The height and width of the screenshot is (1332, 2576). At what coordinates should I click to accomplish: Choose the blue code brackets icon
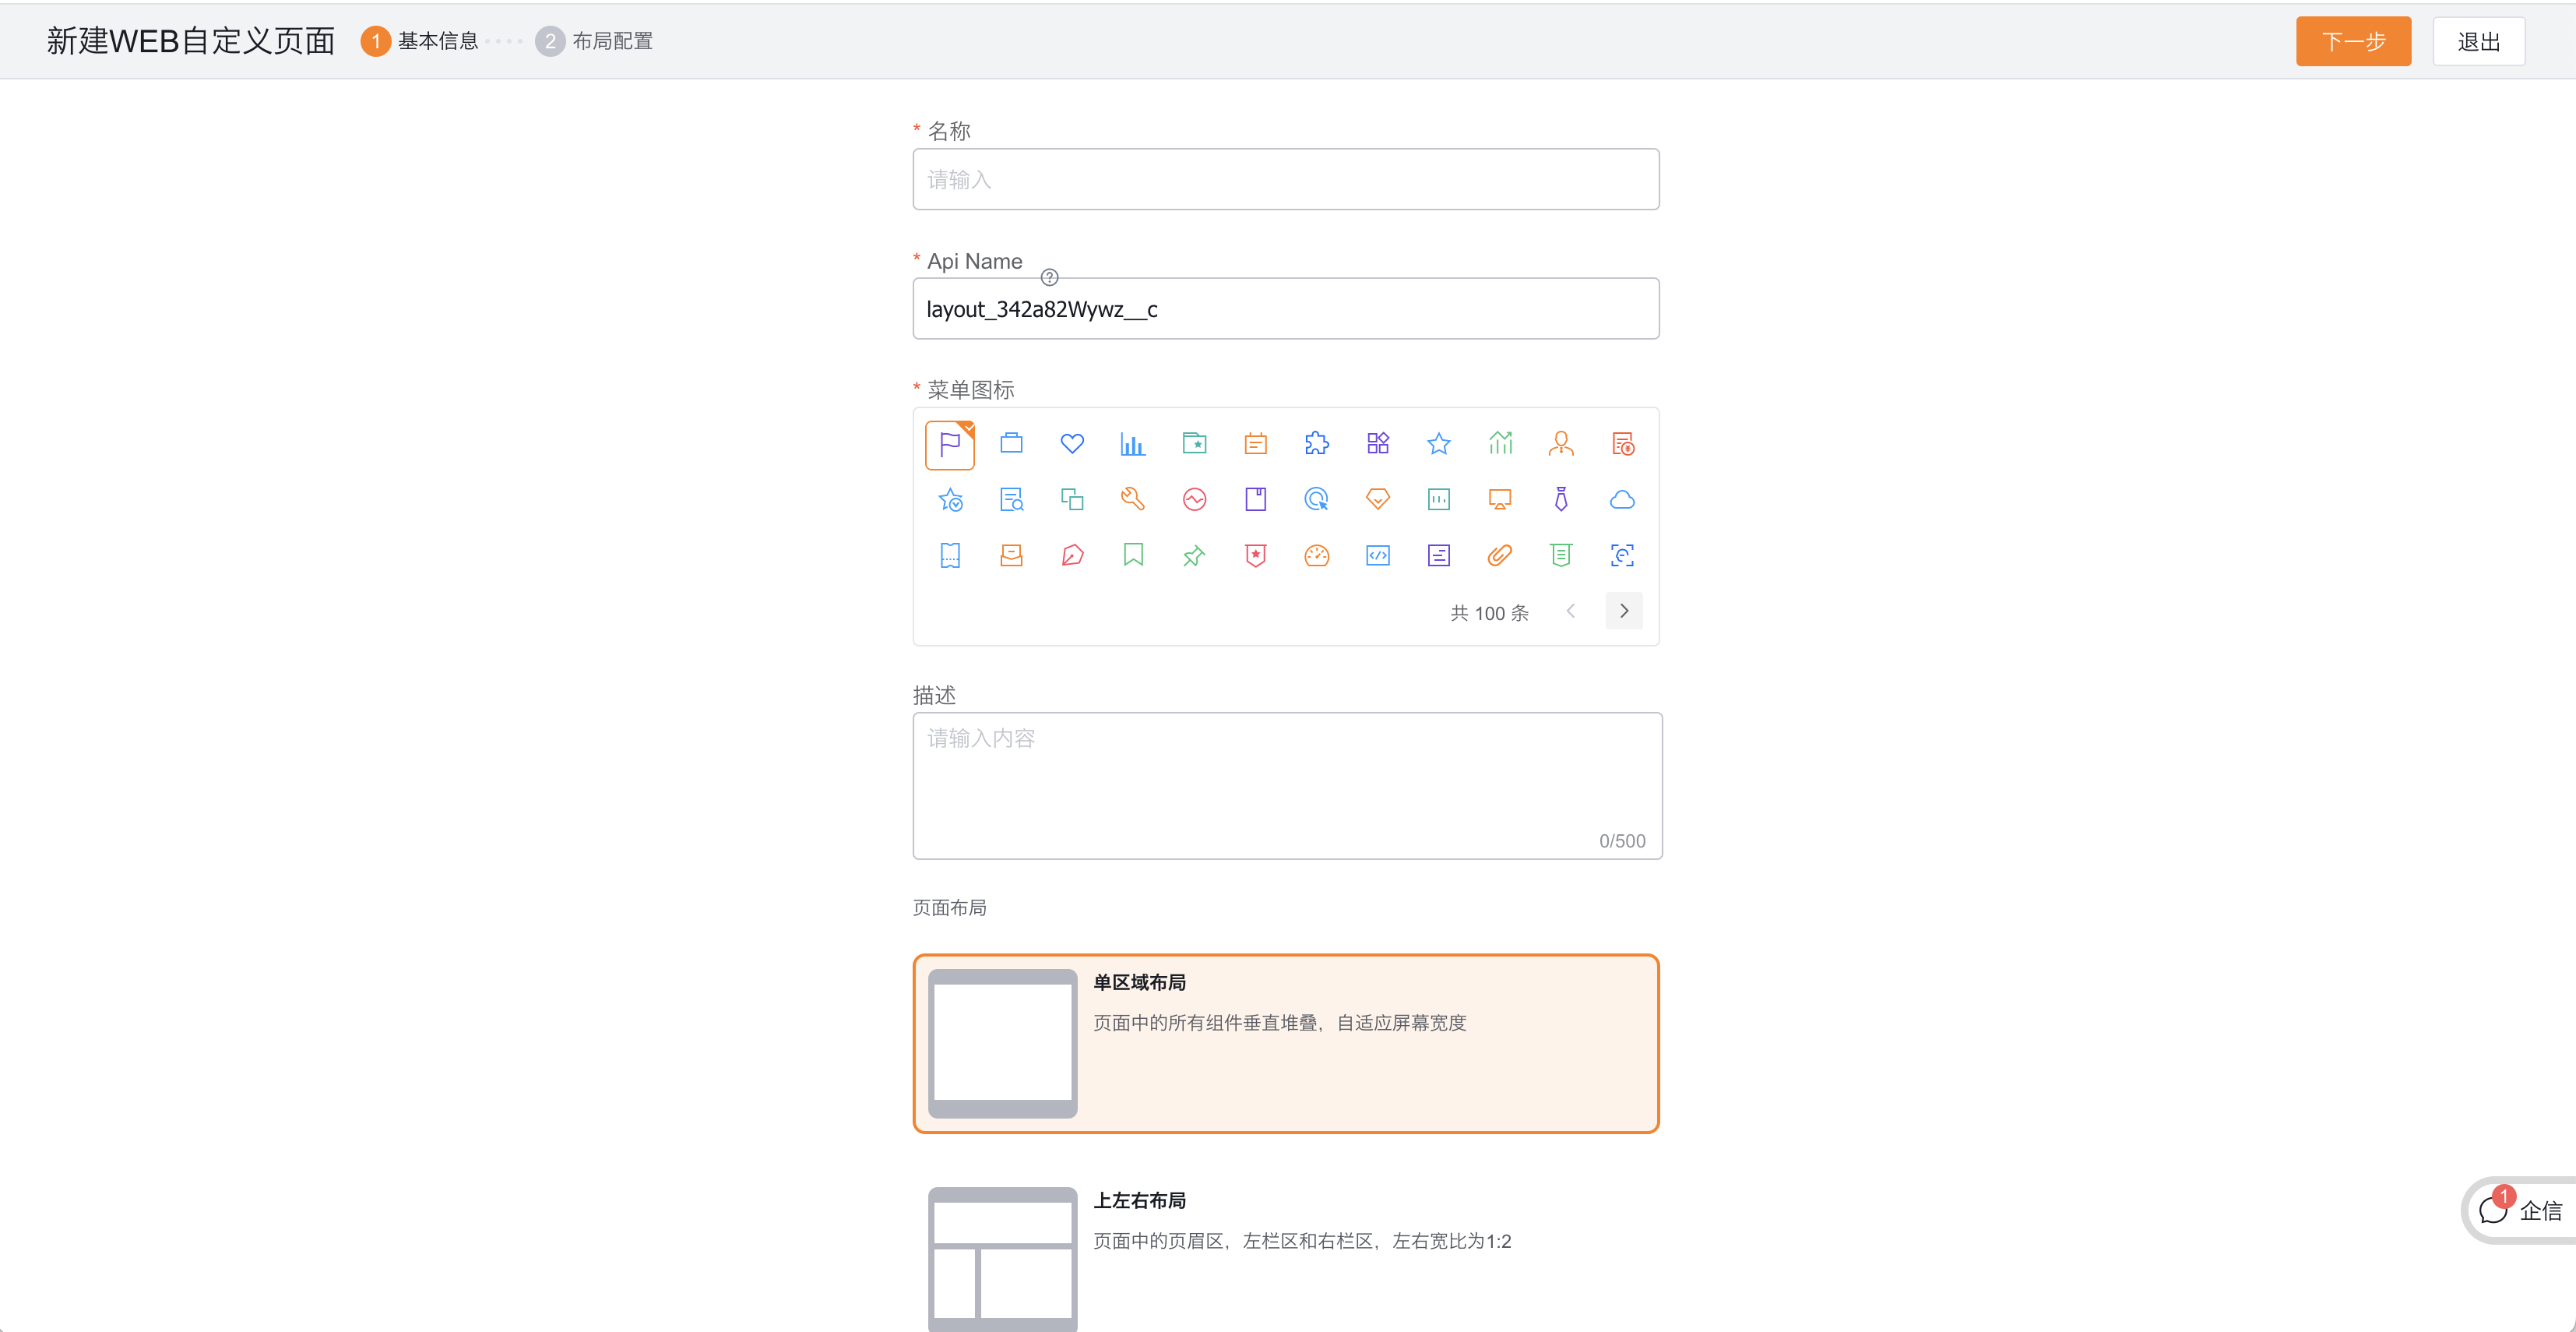(1378, 556)
